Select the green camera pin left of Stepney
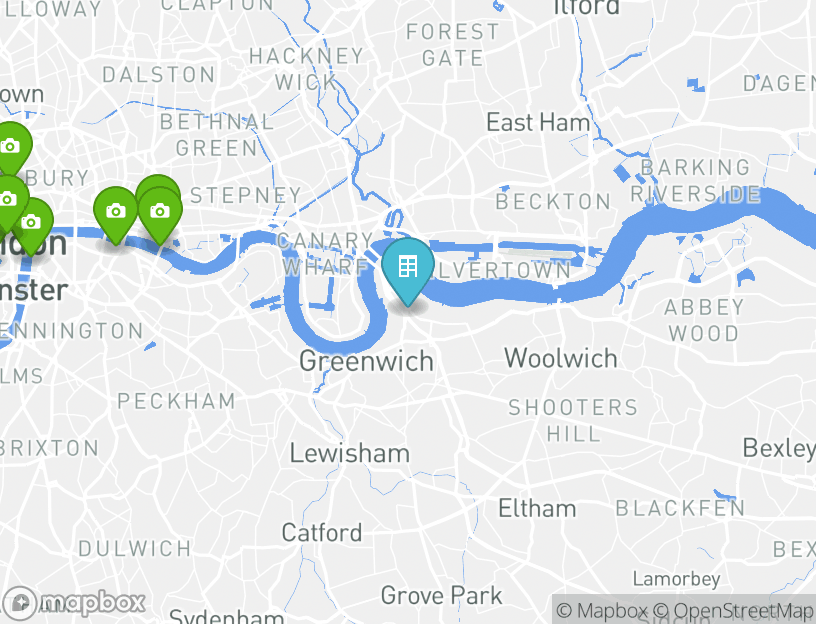This screenshot has width=816, height=624. tap(160, 213)
